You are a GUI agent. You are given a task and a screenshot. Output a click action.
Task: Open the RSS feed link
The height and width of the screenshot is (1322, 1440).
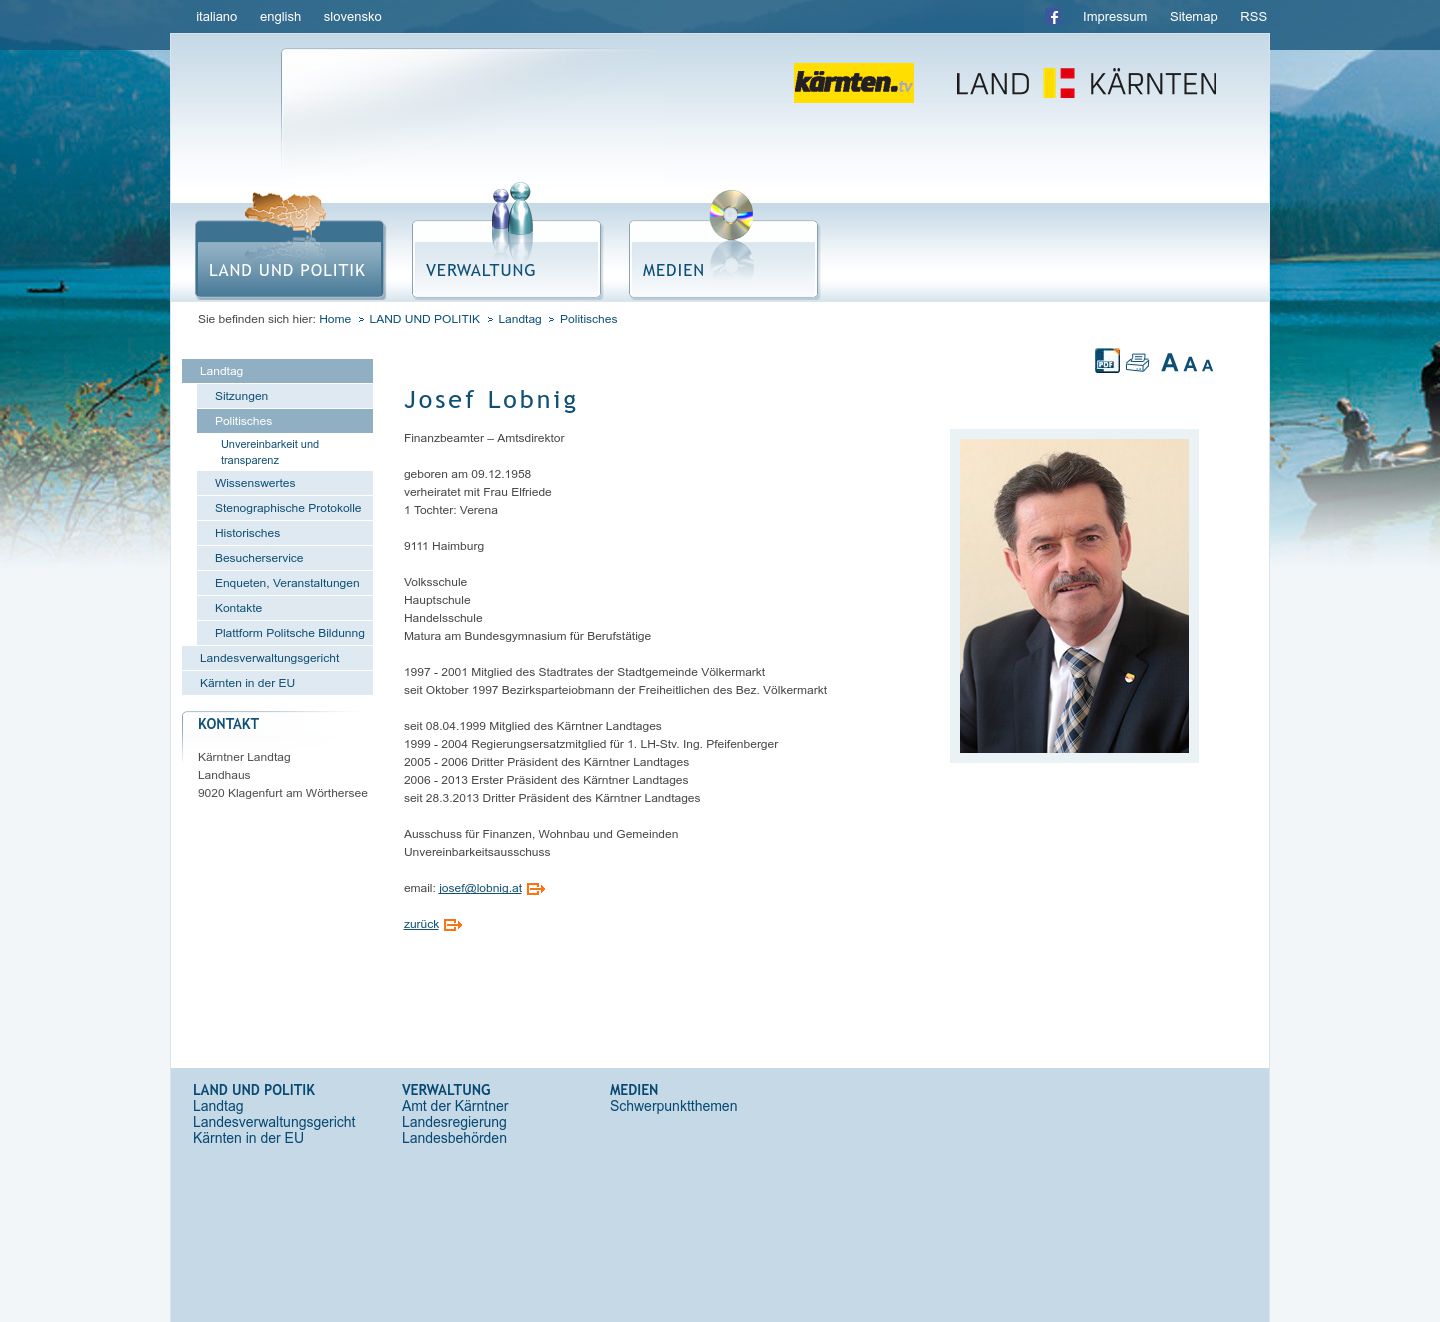(x=1253, y=17)
